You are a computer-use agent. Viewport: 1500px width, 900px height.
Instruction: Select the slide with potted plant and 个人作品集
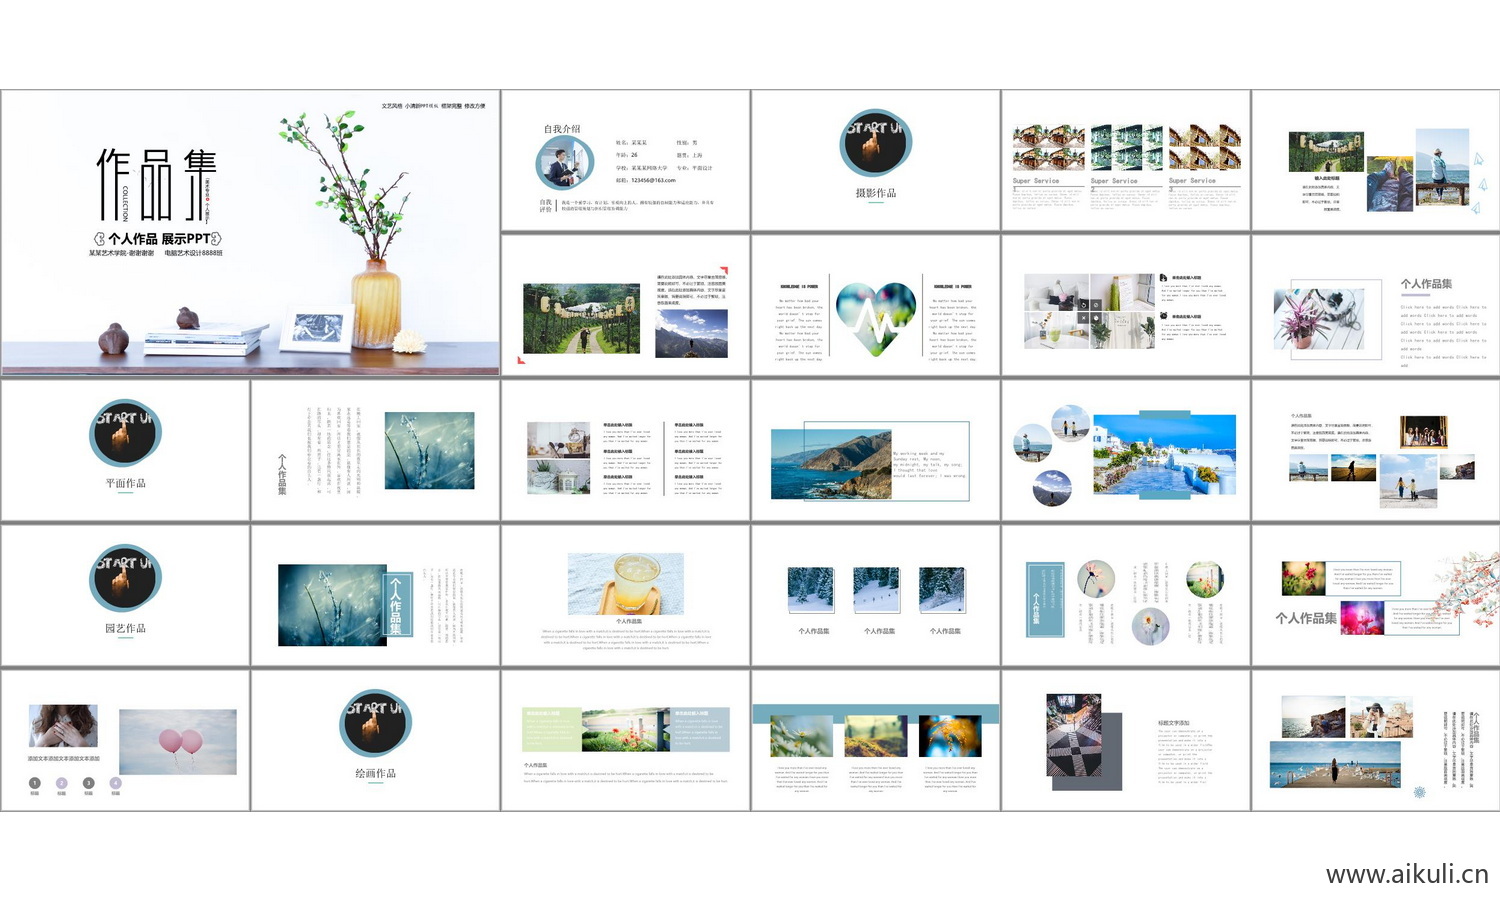click(x=1375, y=305)
